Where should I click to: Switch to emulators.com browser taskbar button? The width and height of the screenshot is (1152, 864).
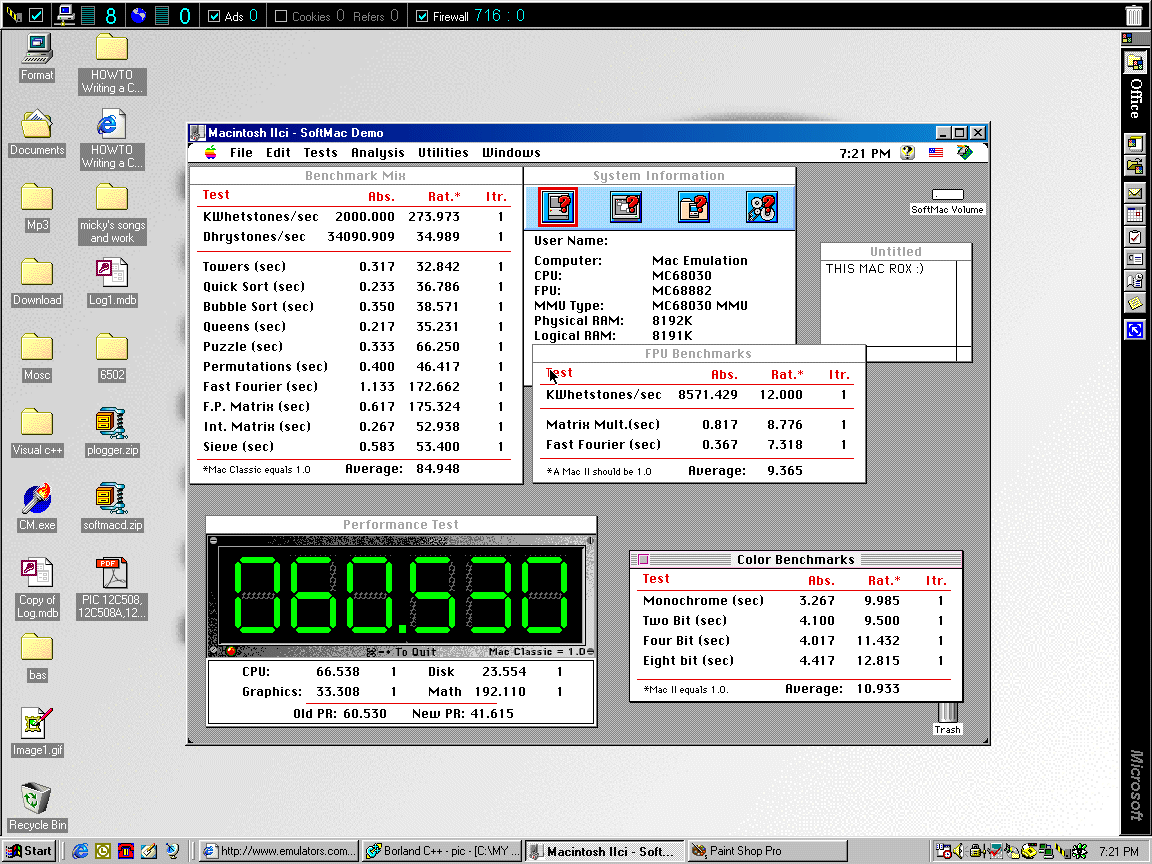(x=279, y=851)
